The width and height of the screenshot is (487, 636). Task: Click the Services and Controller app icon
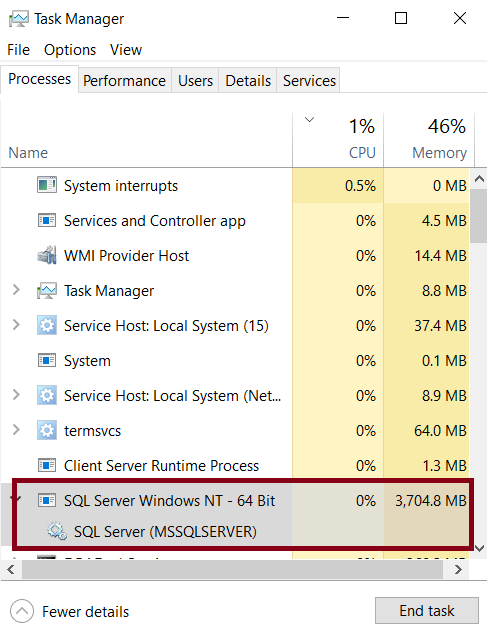point(47,221)
